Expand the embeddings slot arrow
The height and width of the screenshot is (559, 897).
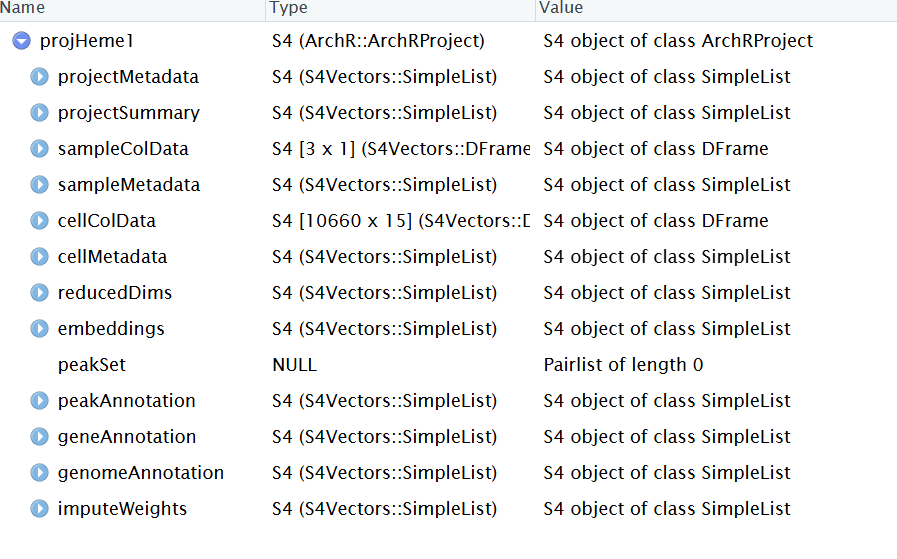click(39, 329)
